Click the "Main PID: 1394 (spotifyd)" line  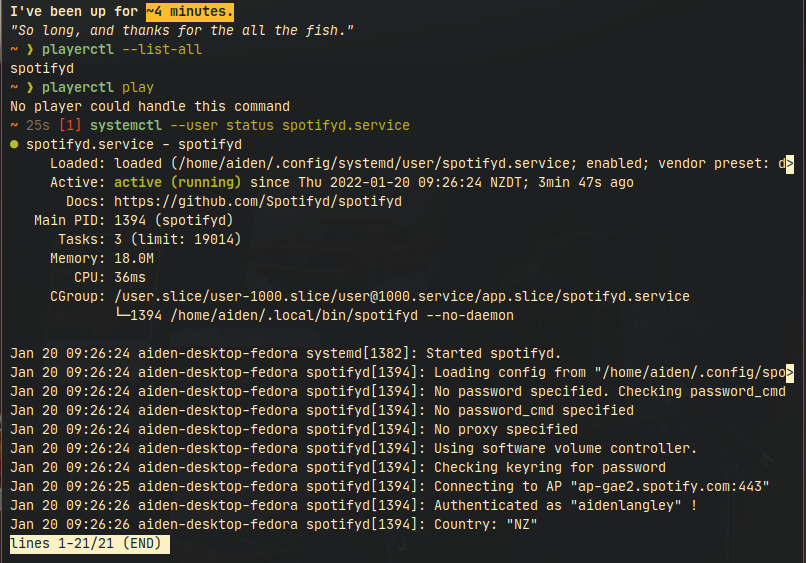tap(134, 221)
